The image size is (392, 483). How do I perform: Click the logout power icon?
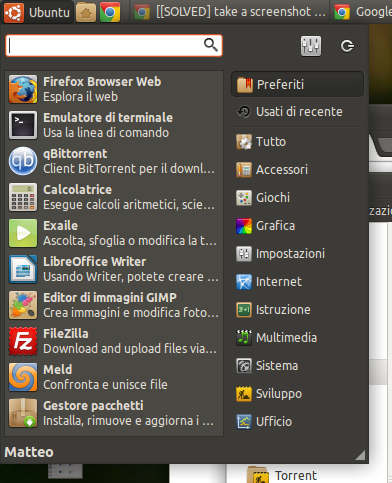click(347, 46)
